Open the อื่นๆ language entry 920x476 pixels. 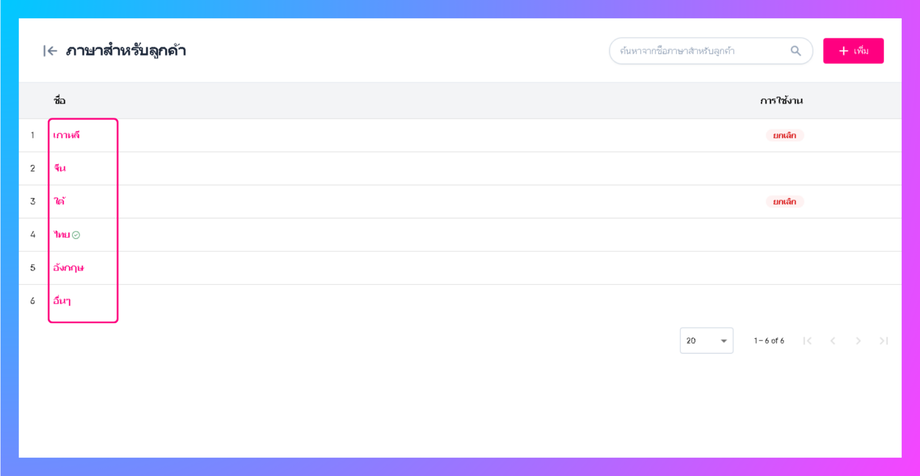pos(62,301)
